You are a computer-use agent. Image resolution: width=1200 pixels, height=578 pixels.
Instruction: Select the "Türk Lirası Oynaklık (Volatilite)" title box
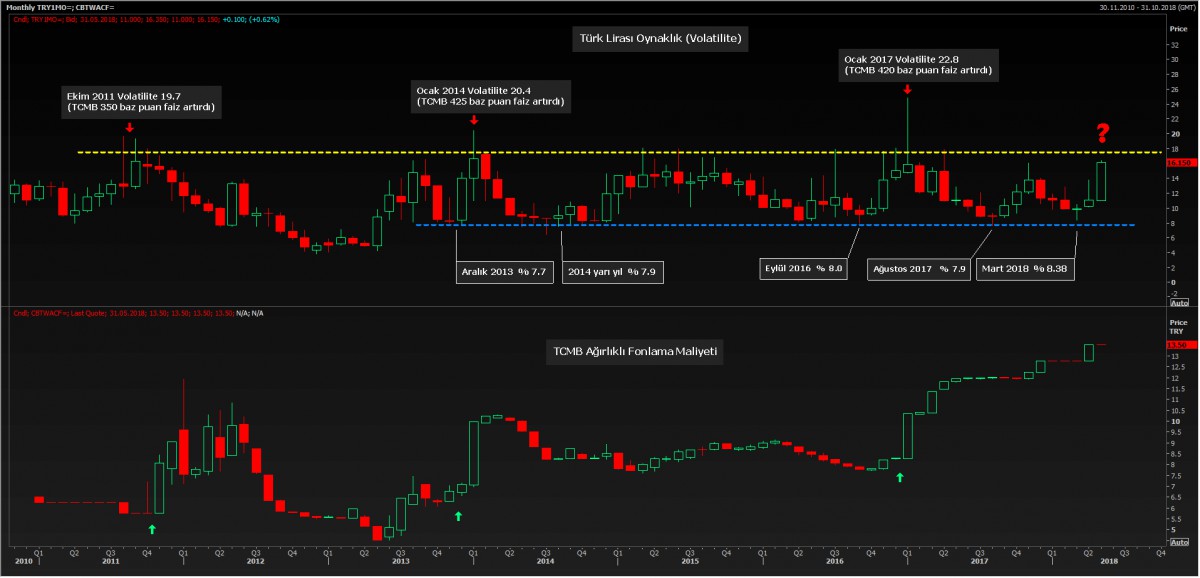(x=659, y=40)
